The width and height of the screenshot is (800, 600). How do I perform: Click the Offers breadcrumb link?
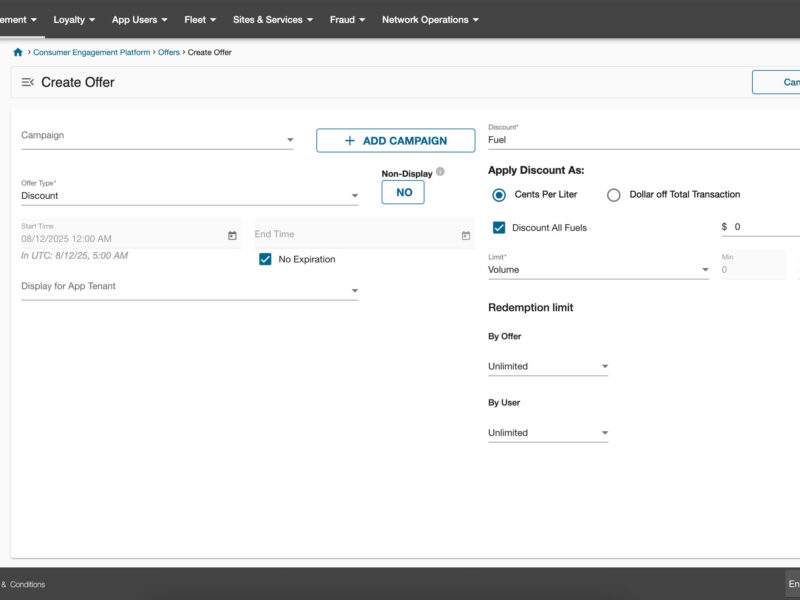(168, 51)
